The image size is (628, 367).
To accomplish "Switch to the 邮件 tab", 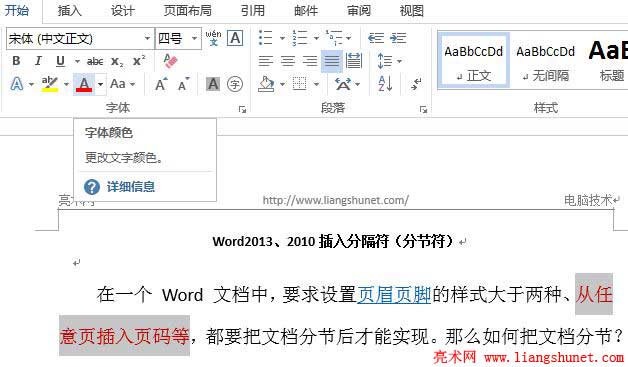I will coord(306,10).
